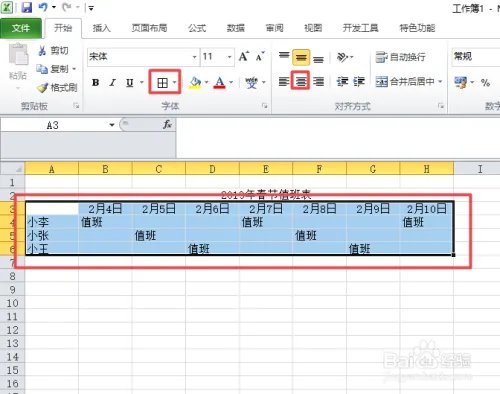
Task: Open the 复制 dropdown arrow
Action: click(x=74, y=69)
